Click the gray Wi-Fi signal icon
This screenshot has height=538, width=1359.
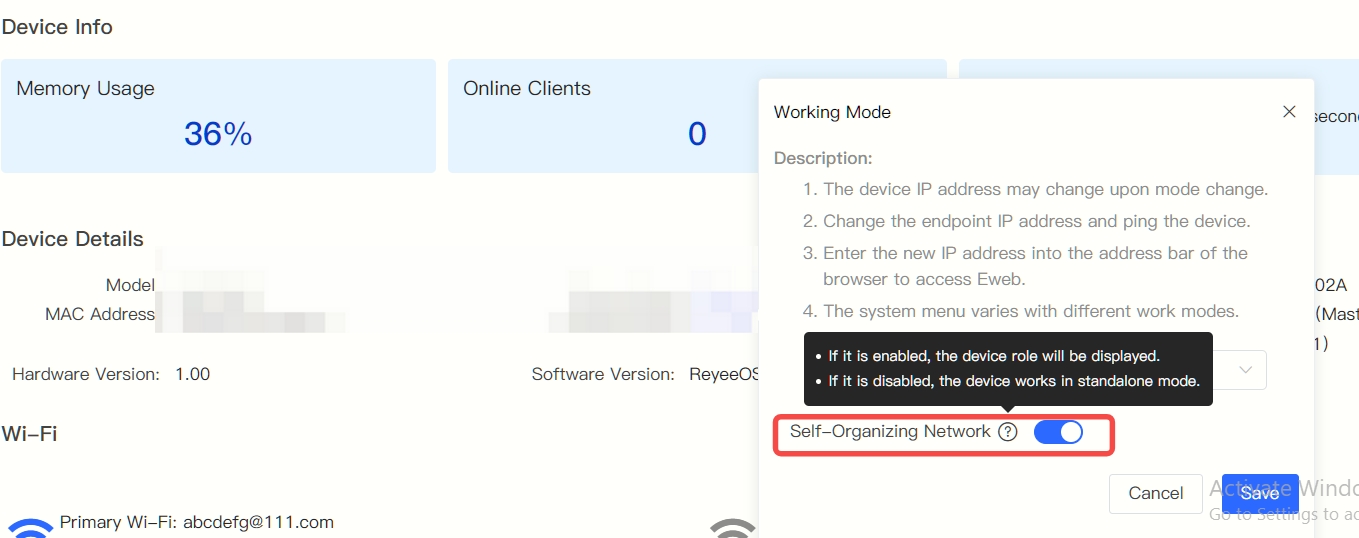point(733,527)
